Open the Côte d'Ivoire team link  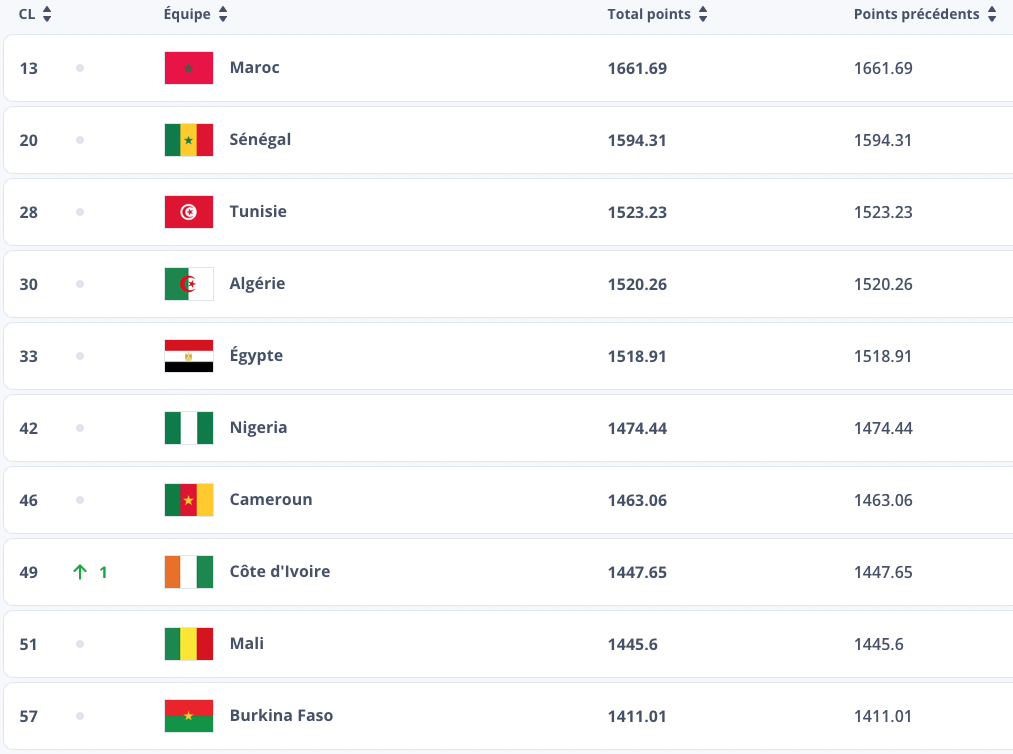tap(279, 572)
